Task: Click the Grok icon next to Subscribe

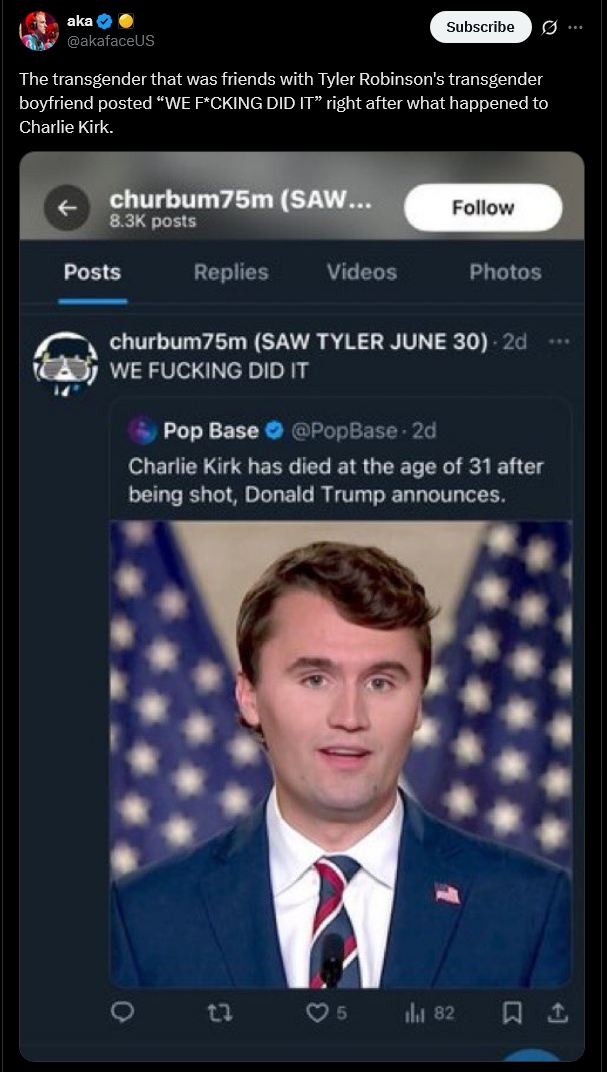Action: point(548,27)
